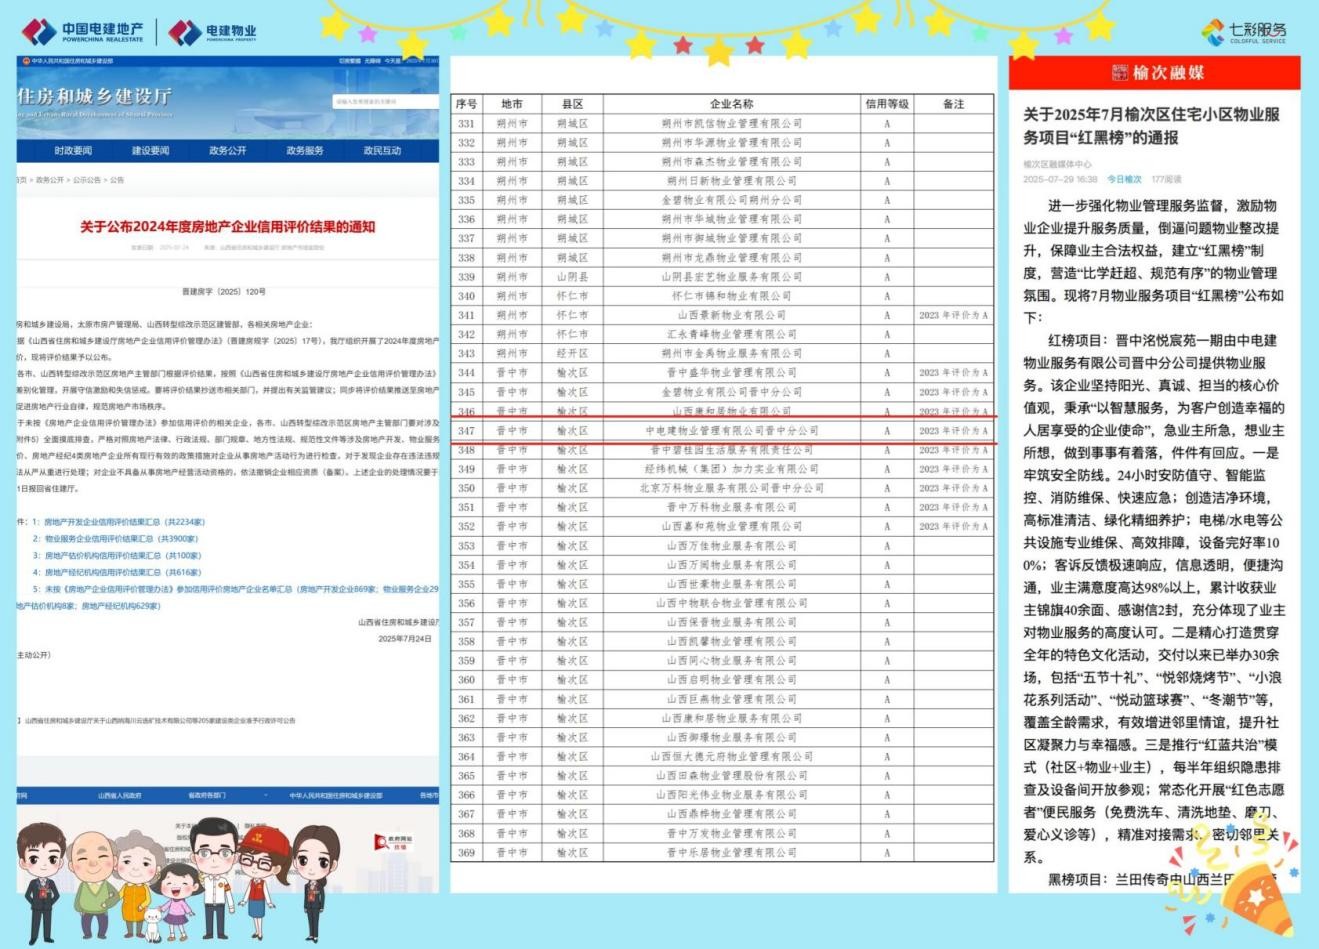Click table cell 经纬机械（集团）加力实业有限公司
This screenshot has height=949, width=1319.
(x=731, y=469)
